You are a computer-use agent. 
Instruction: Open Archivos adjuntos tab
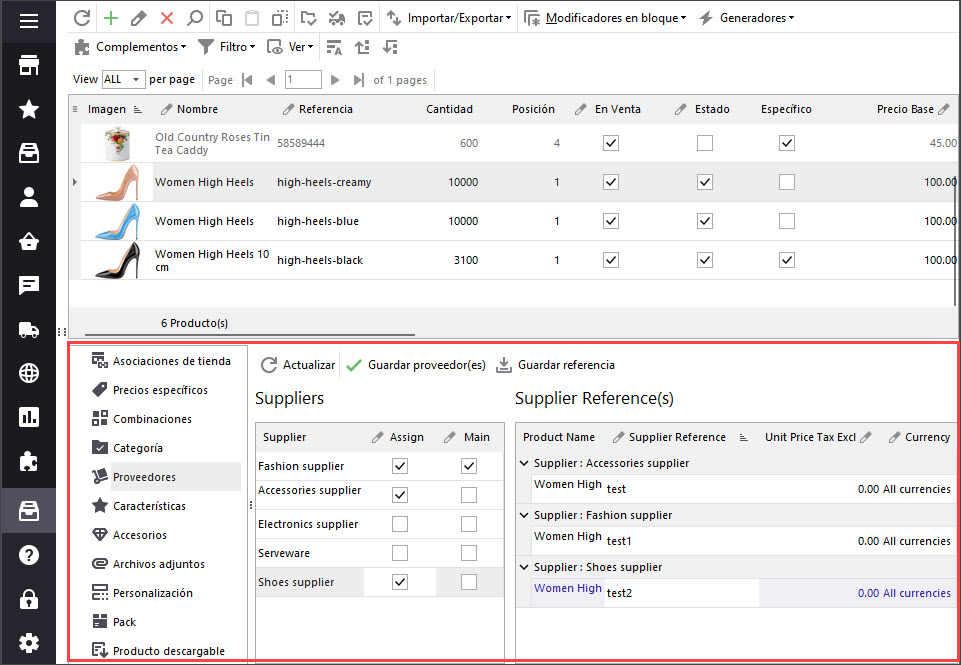pos(148,564)
